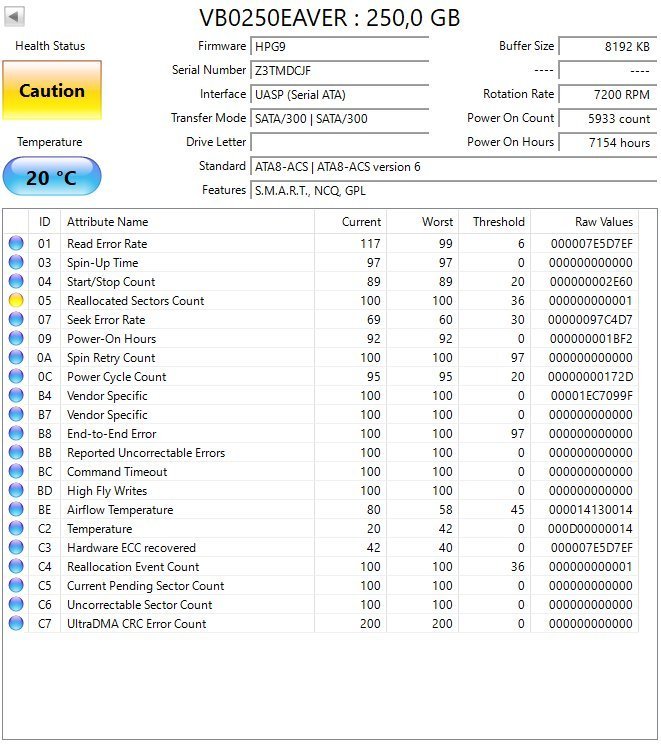This screenshot has width=661, height=747.
Task: Click the Raw Values column header
Action: pyautogui.click(x=603, y=222)
